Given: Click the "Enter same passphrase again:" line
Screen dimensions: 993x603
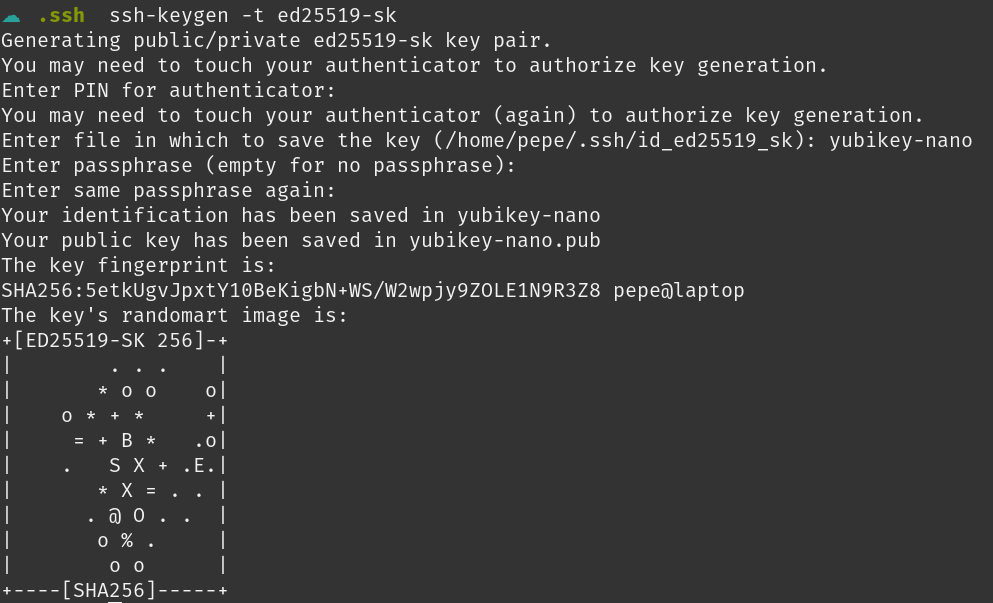Looking at the screenshot, I should 168,190.
